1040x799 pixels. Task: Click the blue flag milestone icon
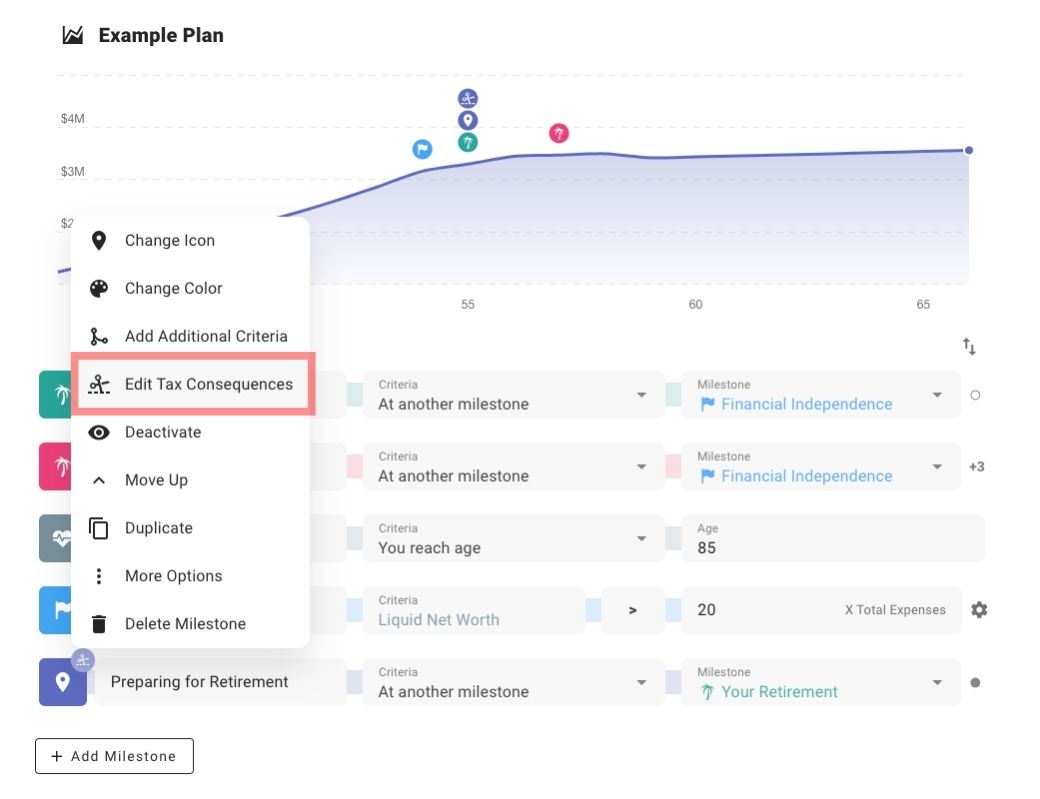coord(56,610)
